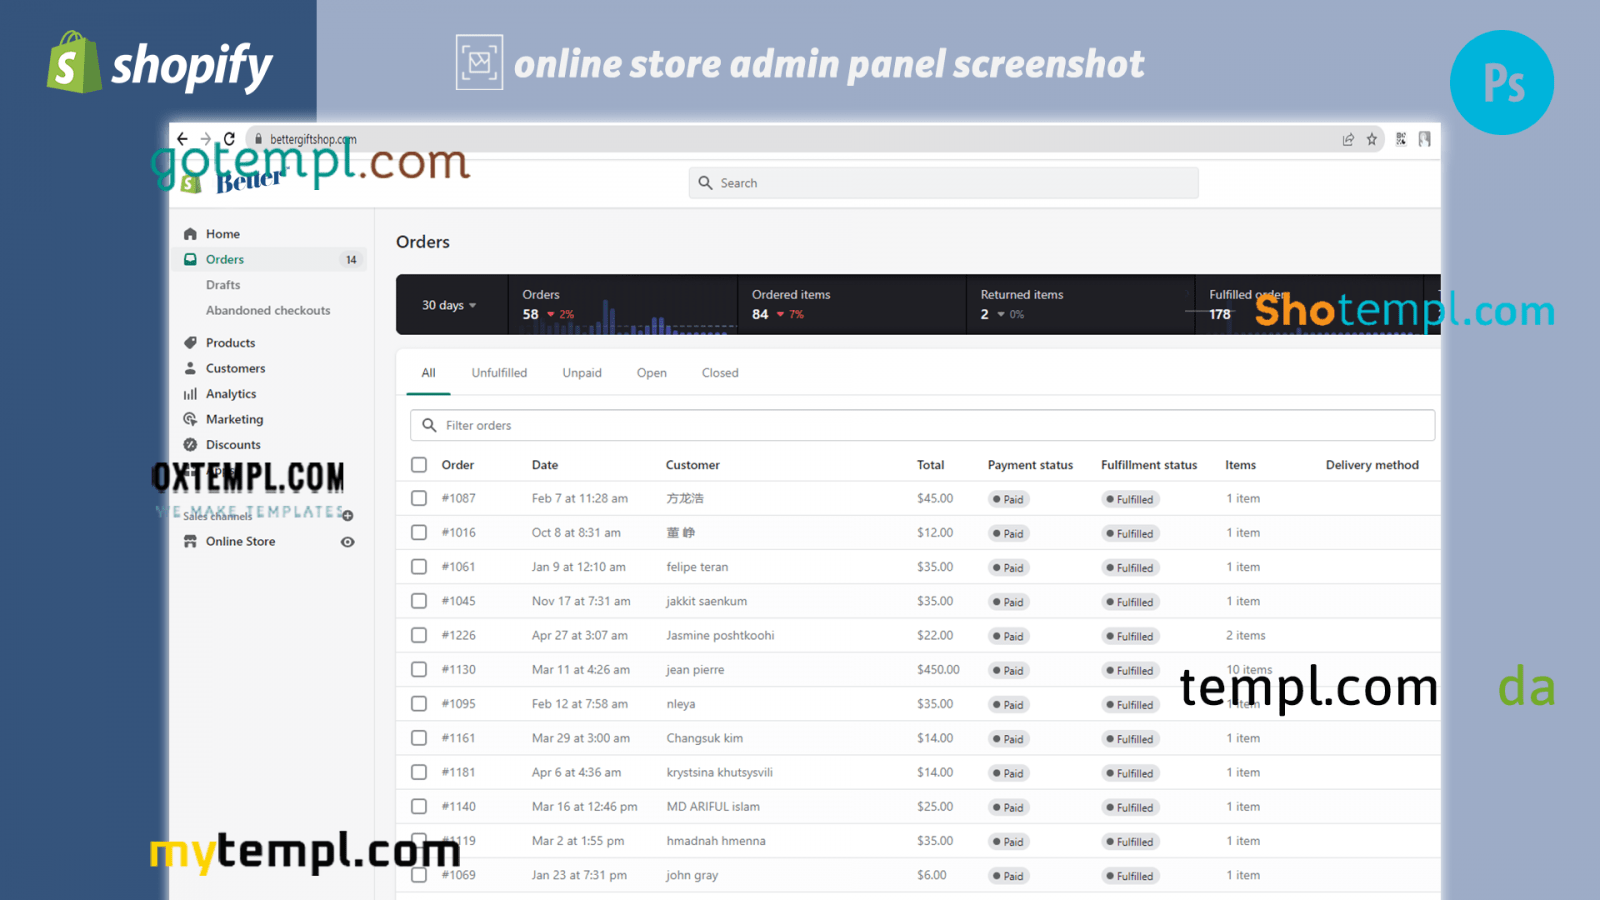Open Abandoned checkouts in sidebar
Screen dimensions: 1600x900
268,311
